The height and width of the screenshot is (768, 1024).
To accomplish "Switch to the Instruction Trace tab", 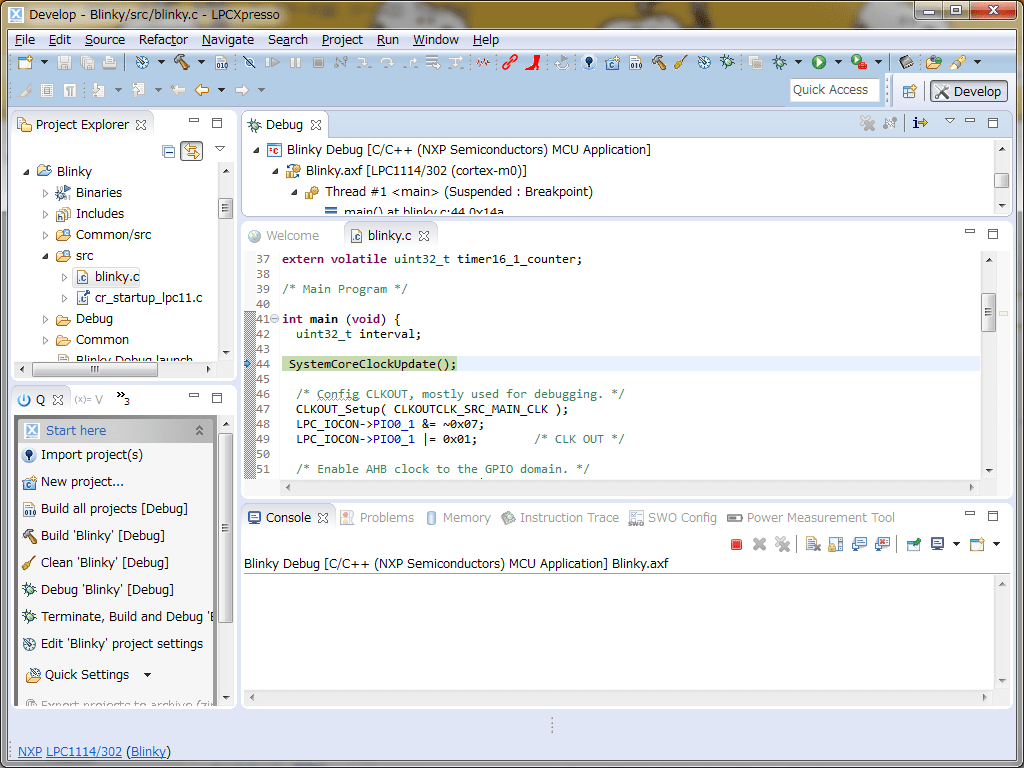I will pyautogui.click(x=560, y=518).
